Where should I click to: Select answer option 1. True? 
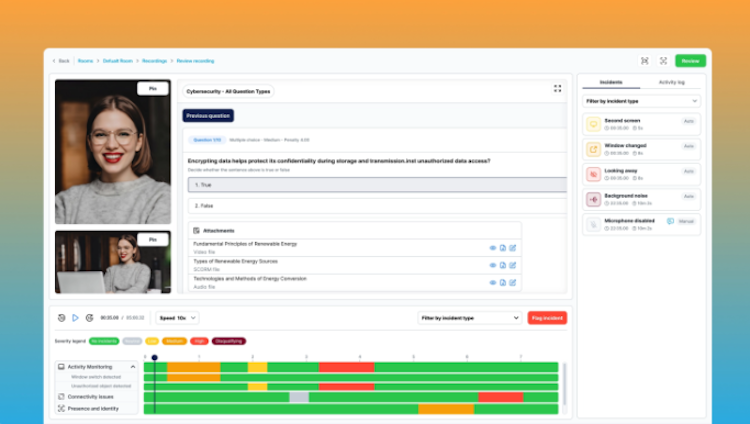[377, 185]
